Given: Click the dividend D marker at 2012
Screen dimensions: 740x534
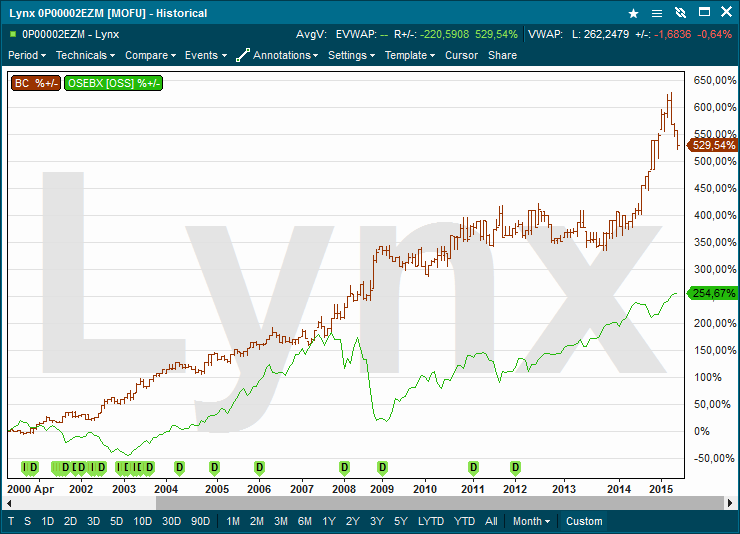Looking at the screenshot, I should tap(515, 468).
